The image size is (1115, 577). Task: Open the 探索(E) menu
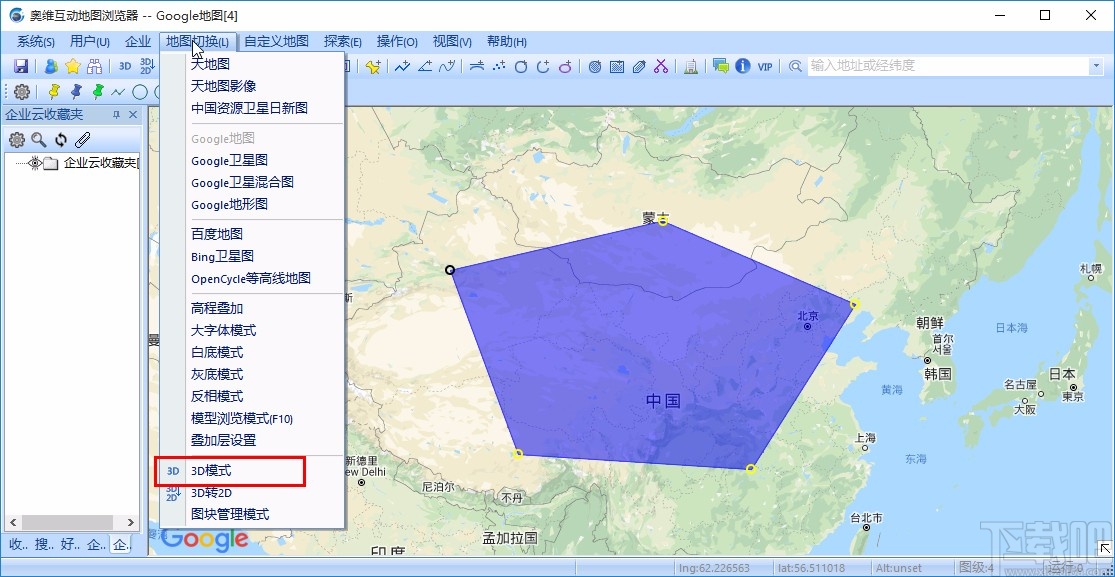[x=343, y=41]
